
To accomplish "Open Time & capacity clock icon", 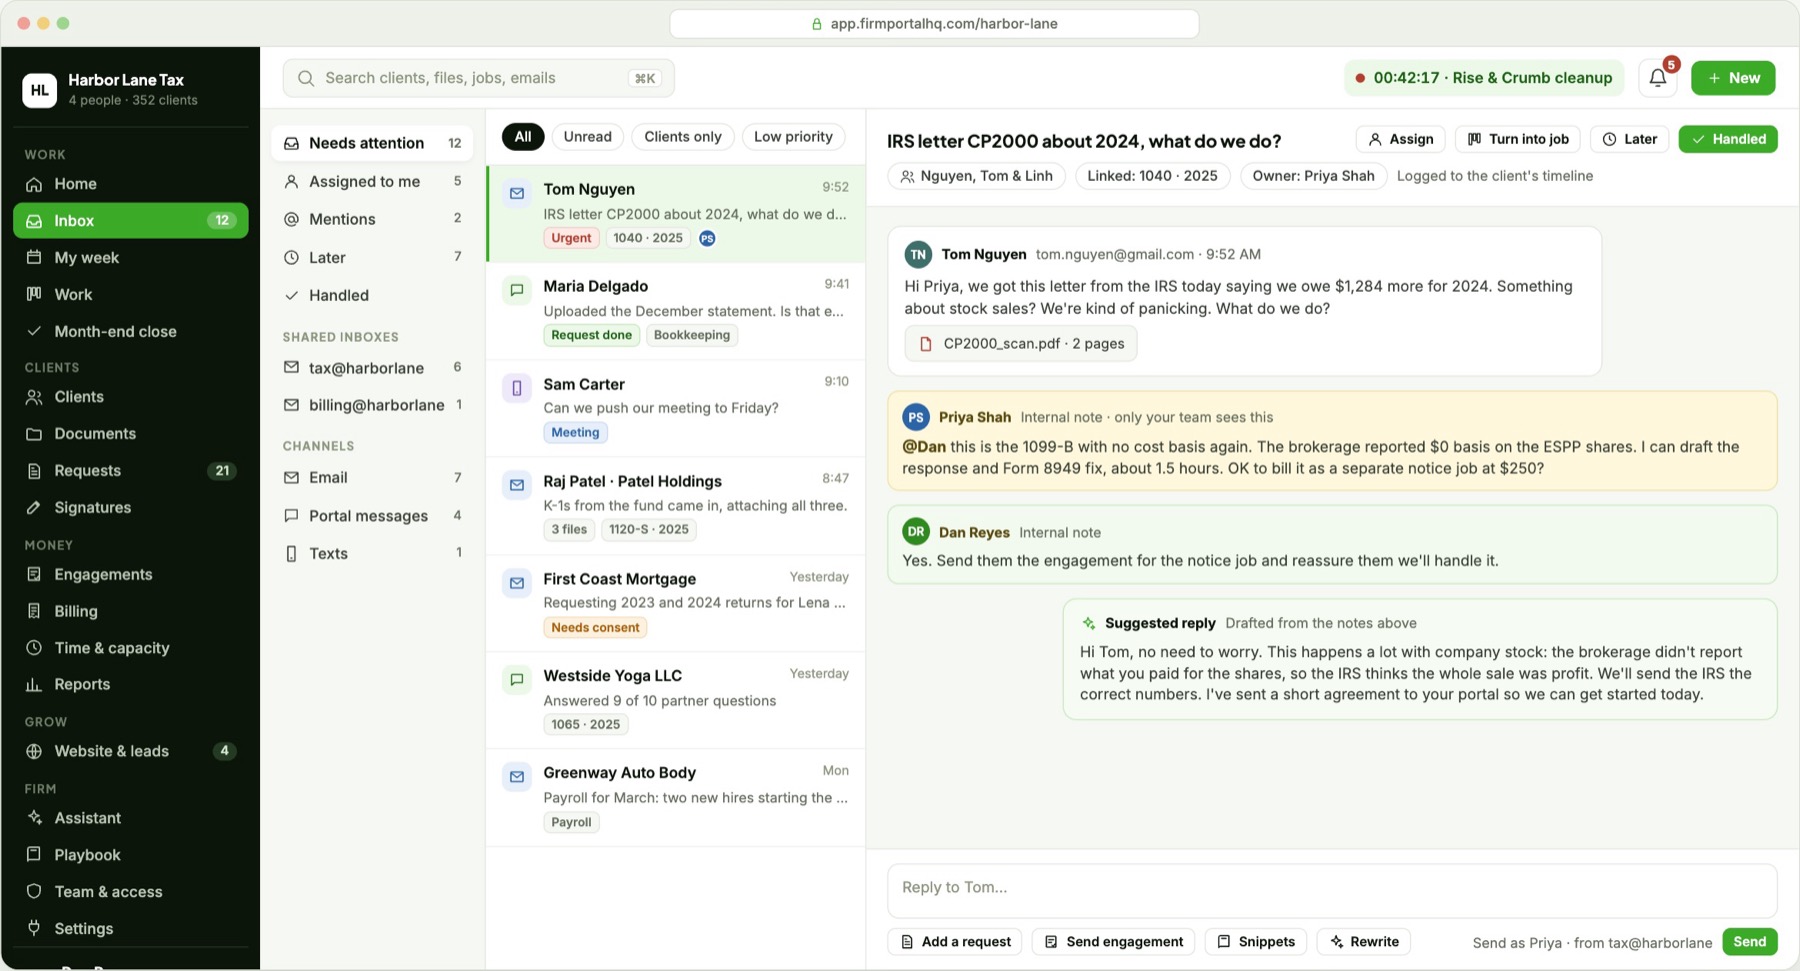I will (34, 648).
